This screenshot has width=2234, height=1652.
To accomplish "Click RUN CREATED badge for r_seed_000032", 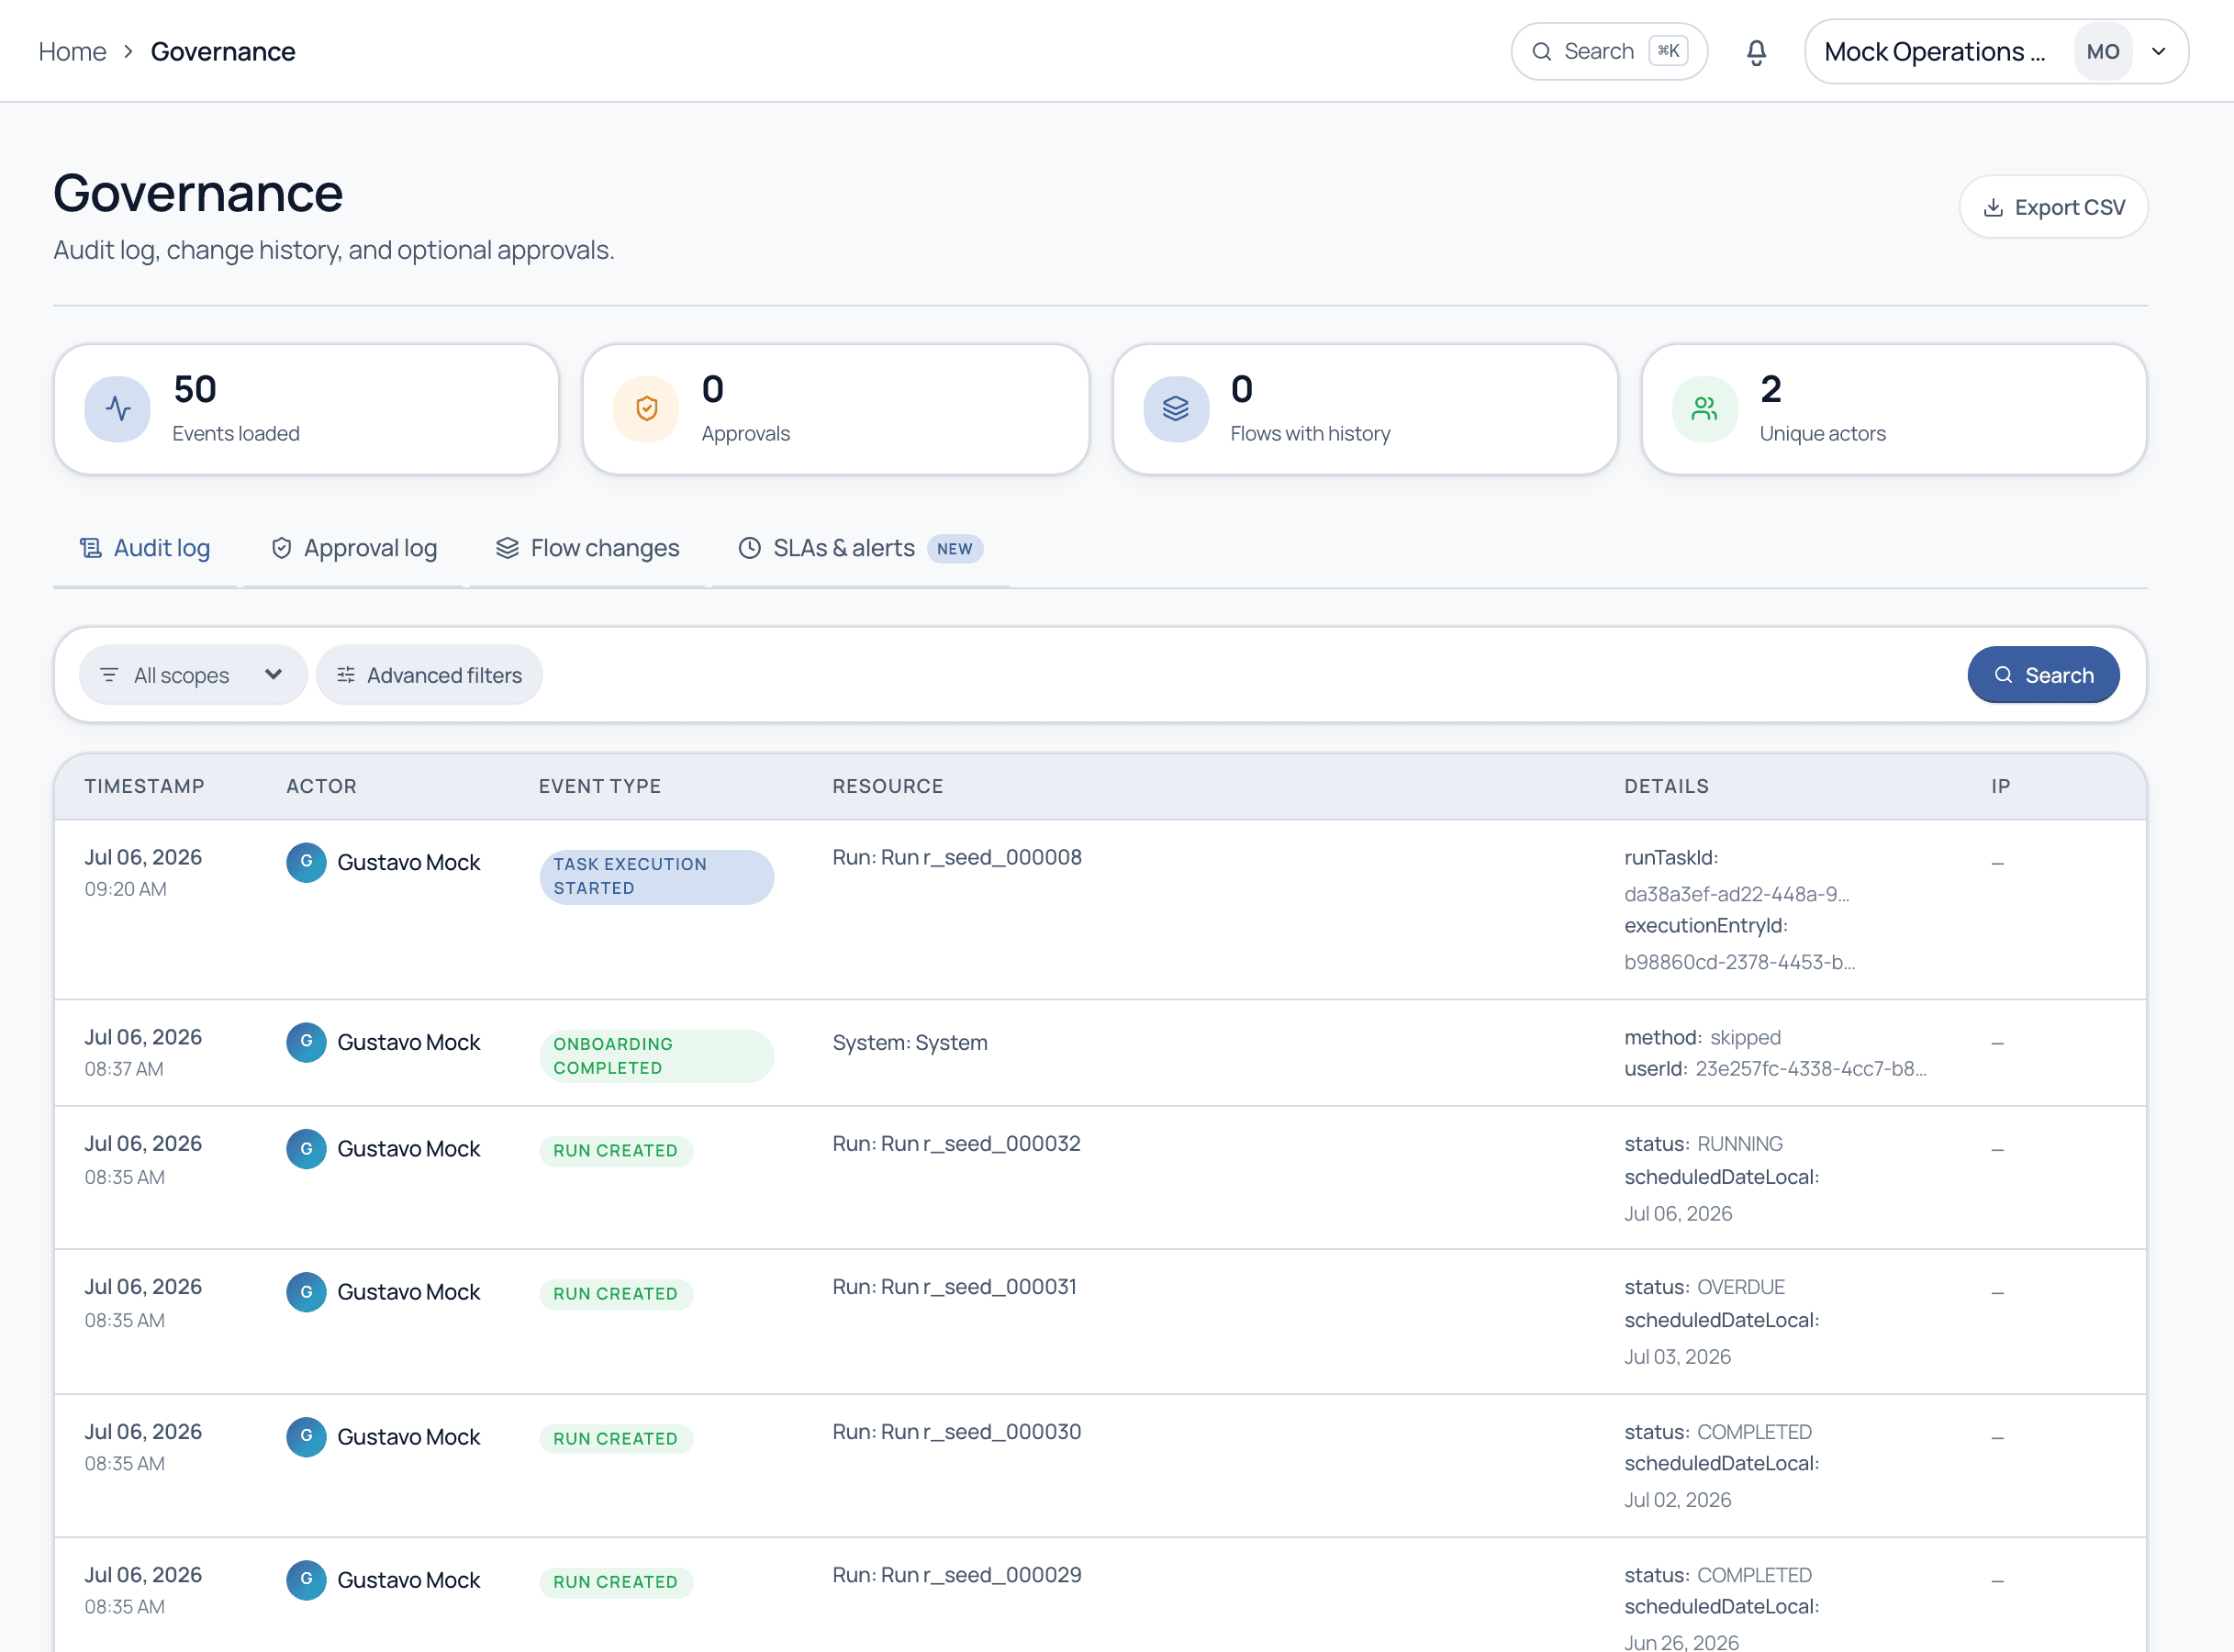I will 616,1151.
